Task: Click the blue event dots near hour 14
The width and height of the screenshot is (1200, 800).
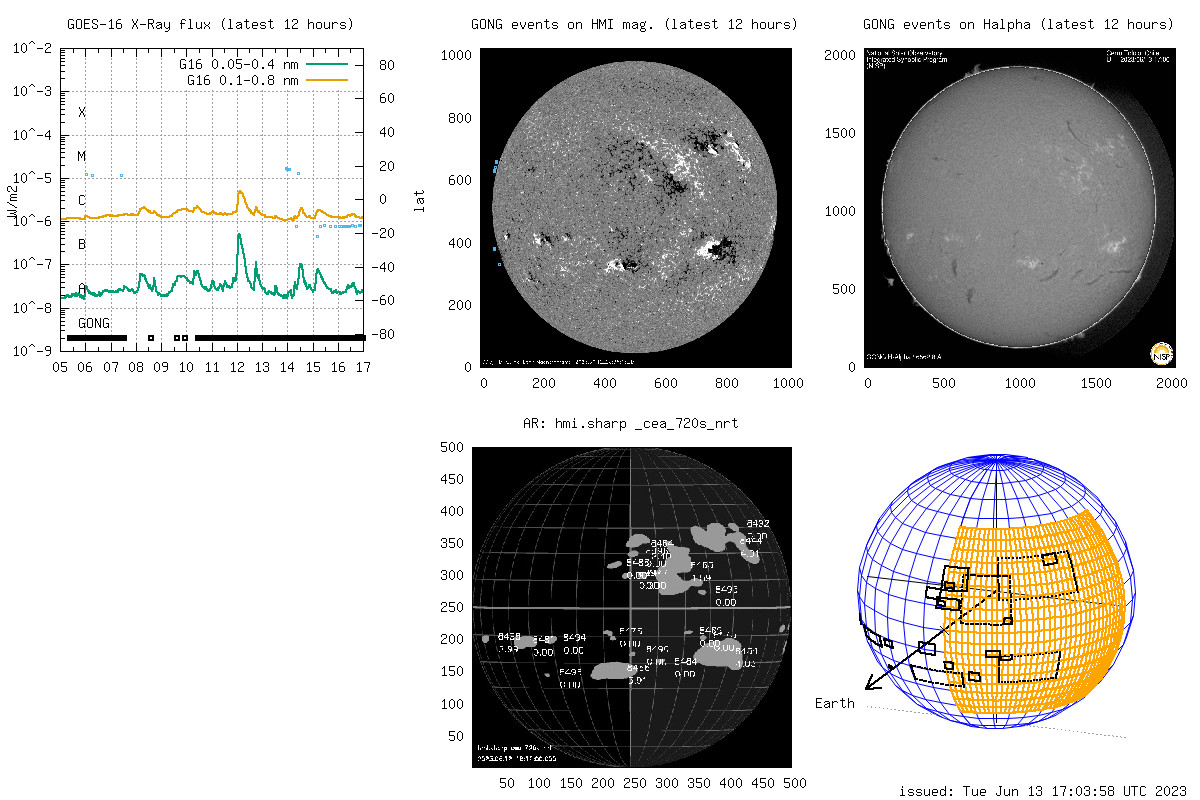Action: (288, 169)
